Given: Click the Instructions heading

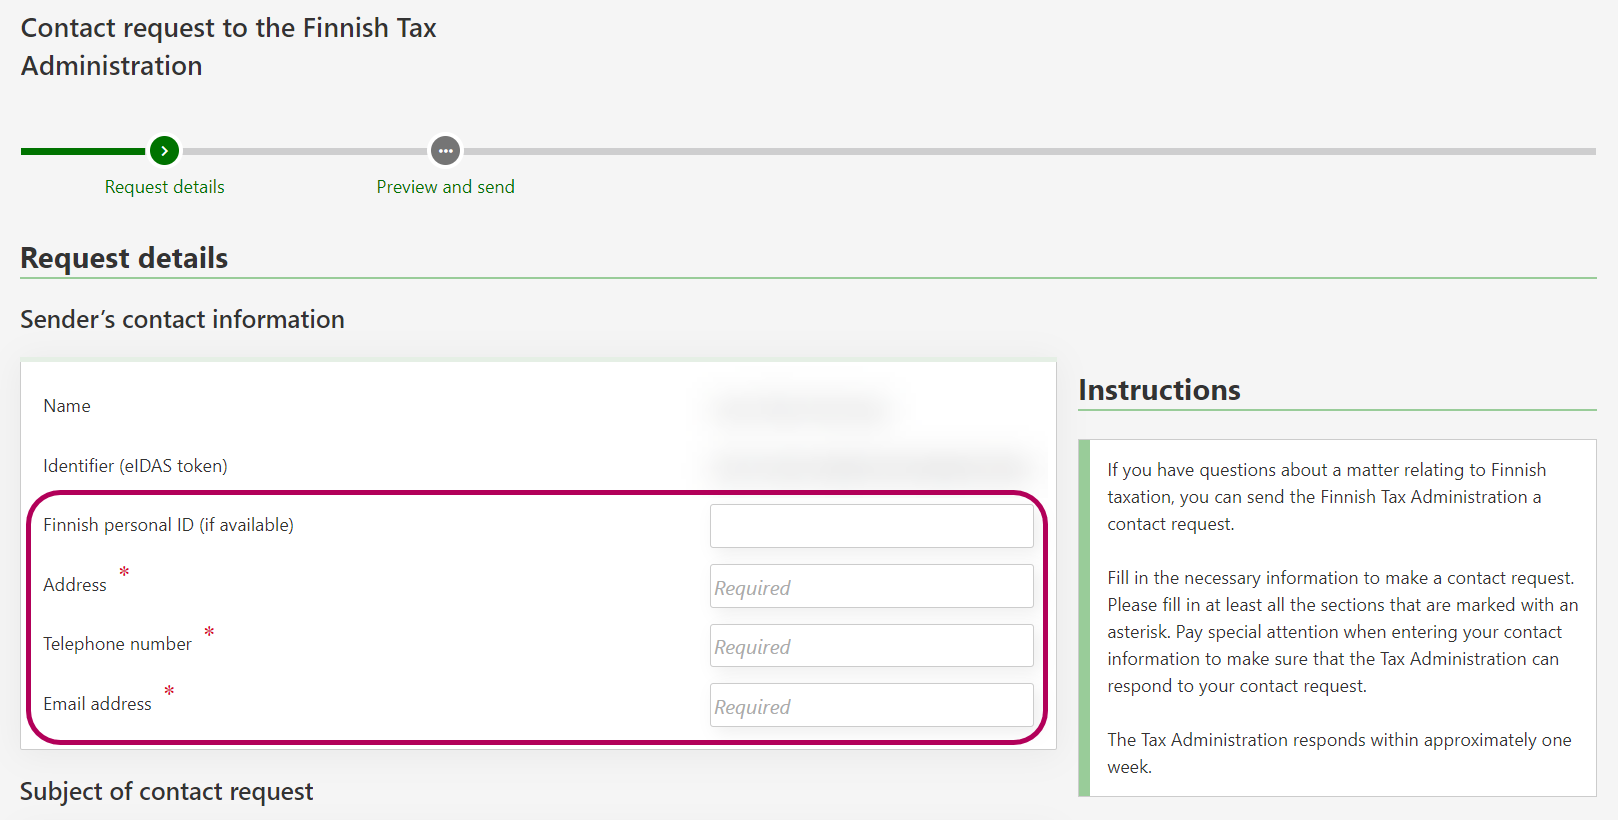Looking at the screenshot, I should coord(1159,390).
